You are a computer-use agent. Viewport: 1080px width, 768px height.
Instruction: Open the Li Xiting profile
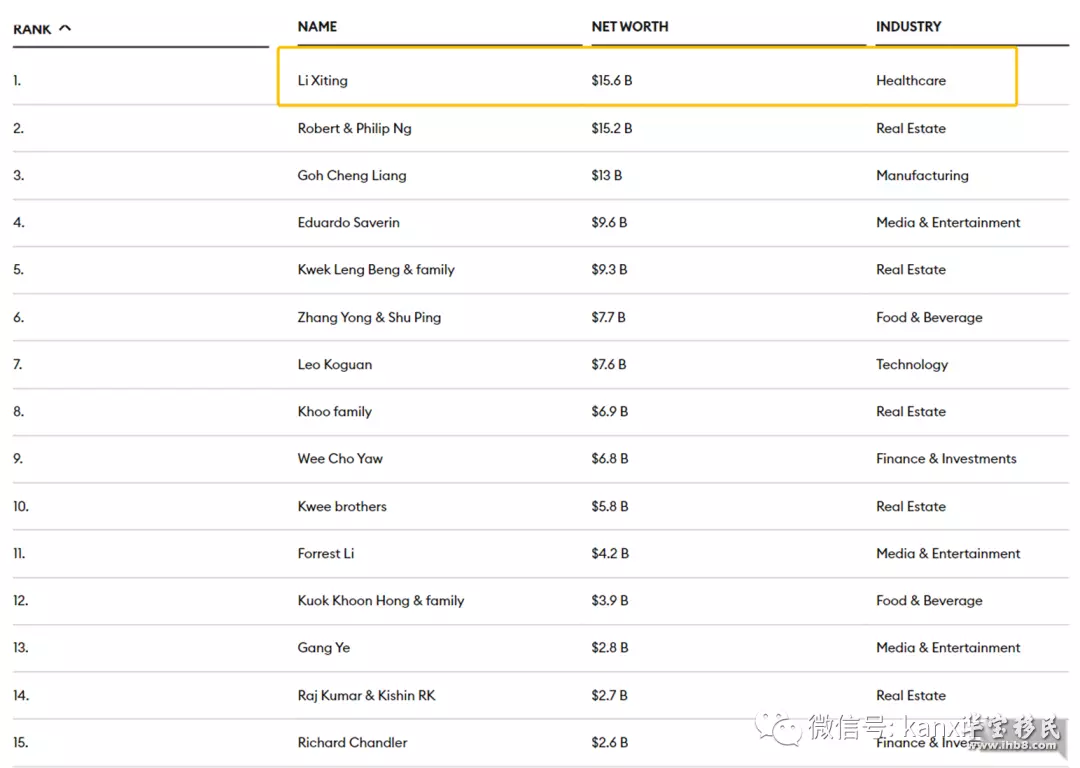[322, 81]
